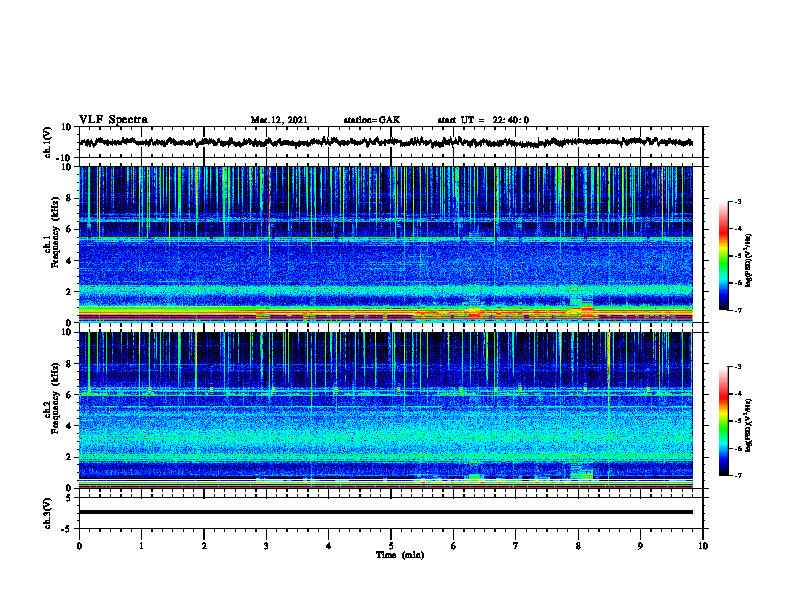Click the "ch.3(V)" axis label
The height and width of the screenshot is (612, 792).
(x=48, y=513)
